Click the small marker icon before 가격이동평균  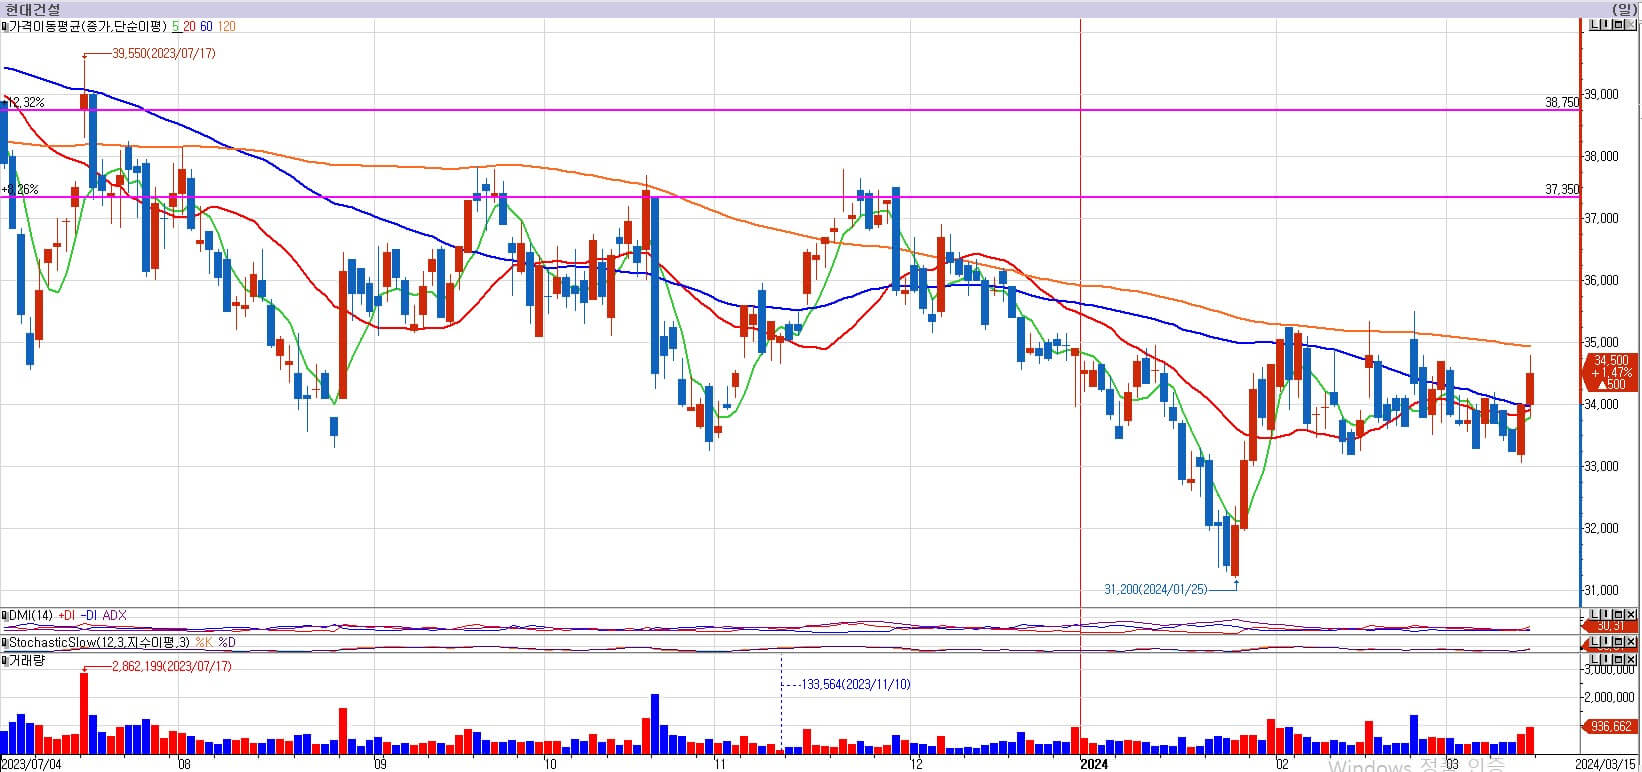[x=4, y=26]
